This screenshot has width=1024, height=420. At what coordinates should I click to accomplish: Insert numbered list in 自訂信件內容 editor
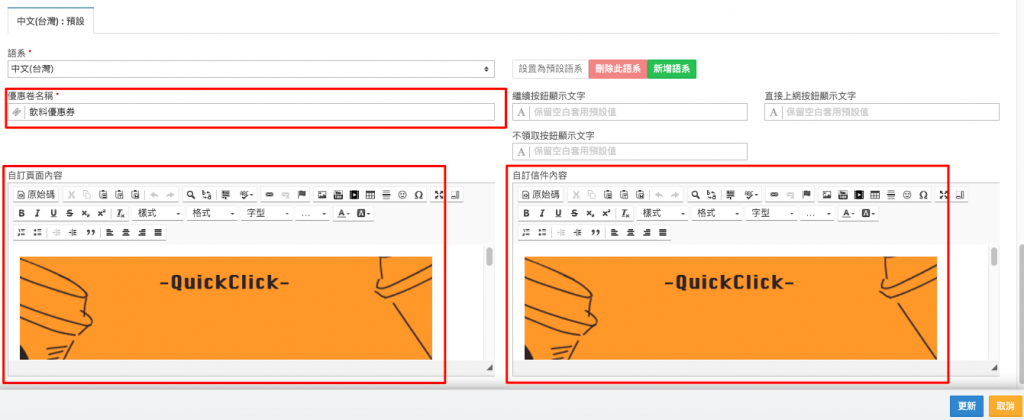pos(526,232)
